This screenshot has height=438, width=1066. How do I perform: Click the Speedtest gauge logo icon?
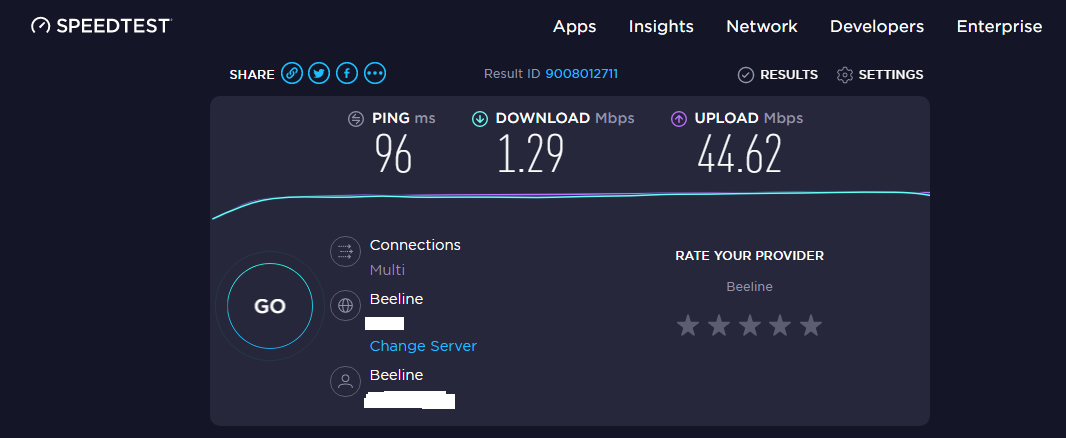pyautogui.click(x=40, y=26)
